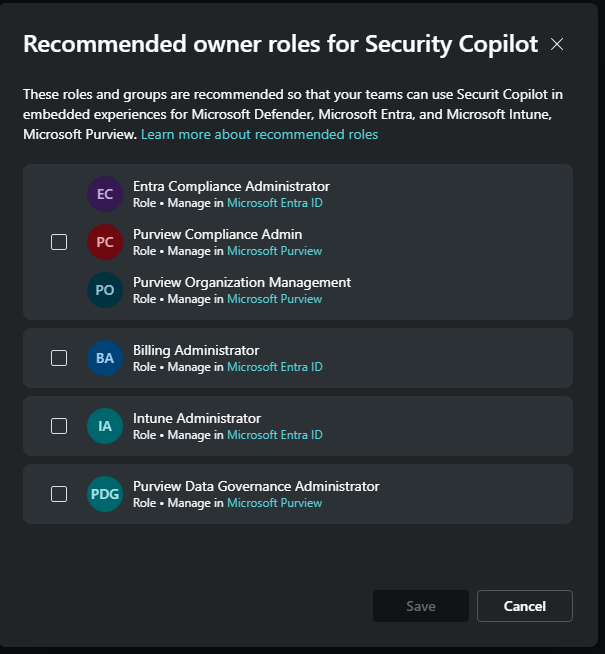Click the PO Purview Organization Management avatar
The height and width of the screenshot is (654, 605).
pyautogui.click(x=105, y=290)
